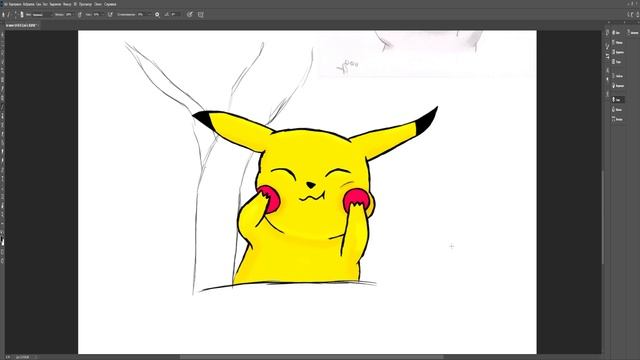
Task: Open the search icon at top right
Action: tap(630, 15)
